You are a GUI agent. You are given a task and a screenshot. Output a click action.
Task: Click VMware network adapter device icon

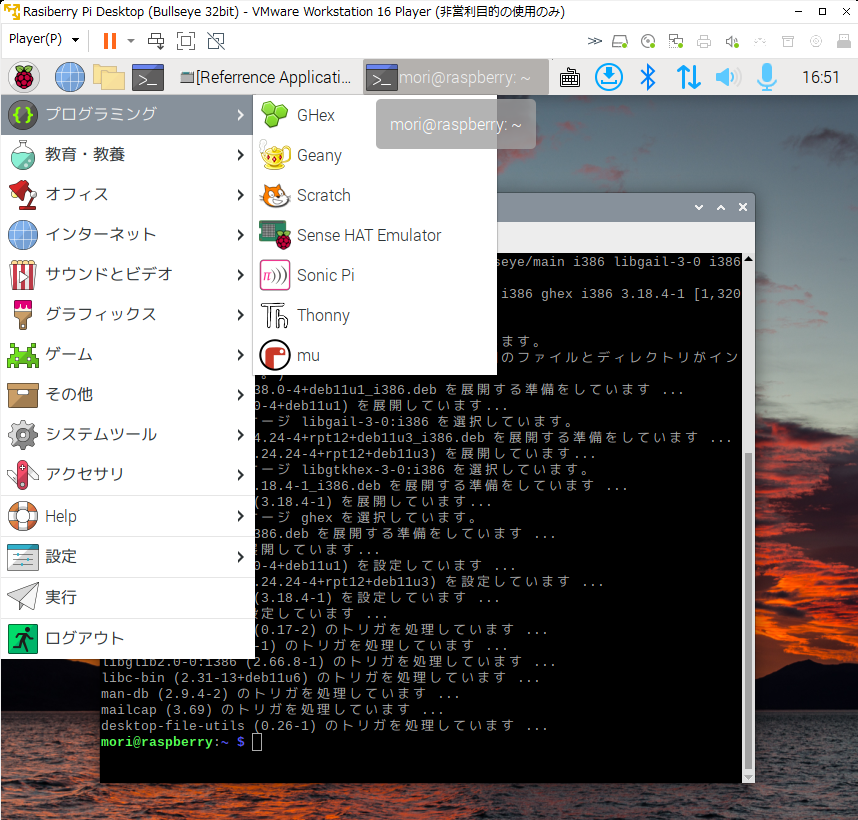676,42
